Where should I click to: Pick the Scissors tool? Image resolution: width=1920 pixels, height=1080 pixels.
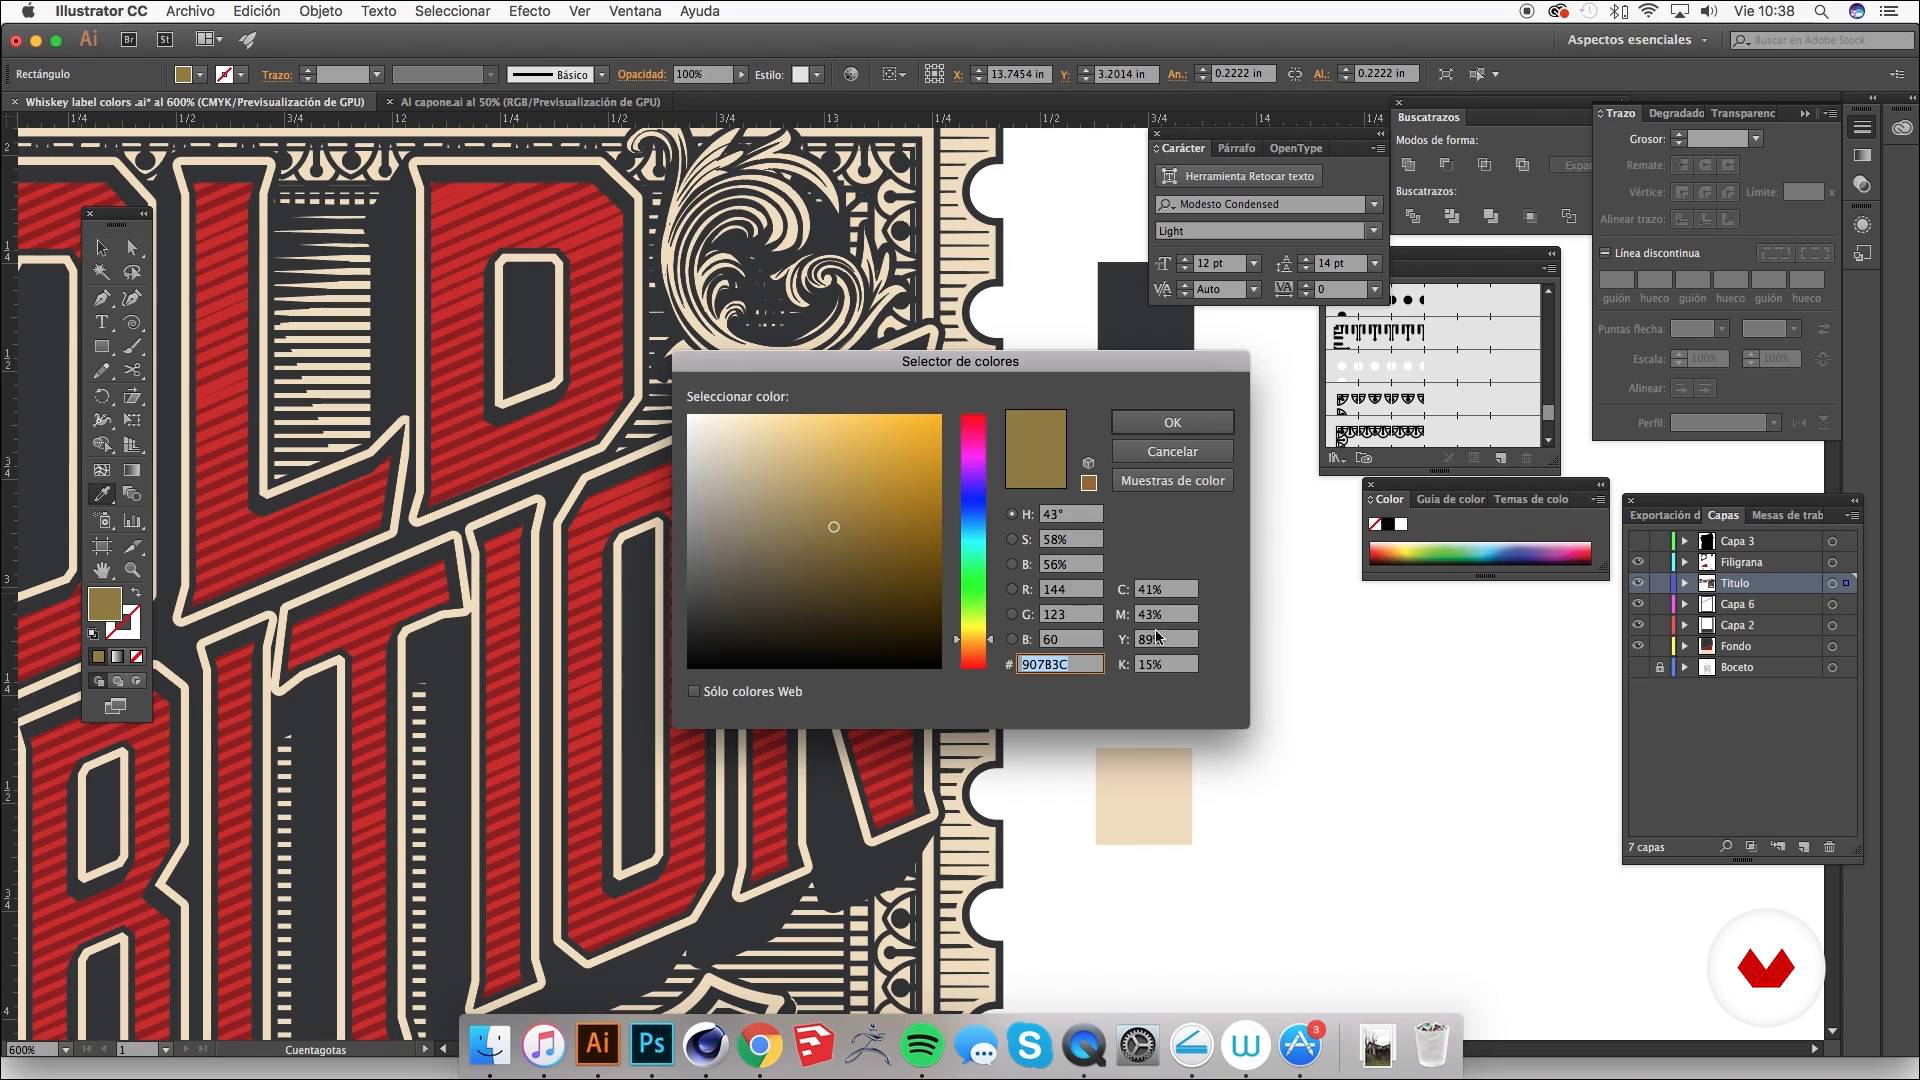[x=132, y=371]
